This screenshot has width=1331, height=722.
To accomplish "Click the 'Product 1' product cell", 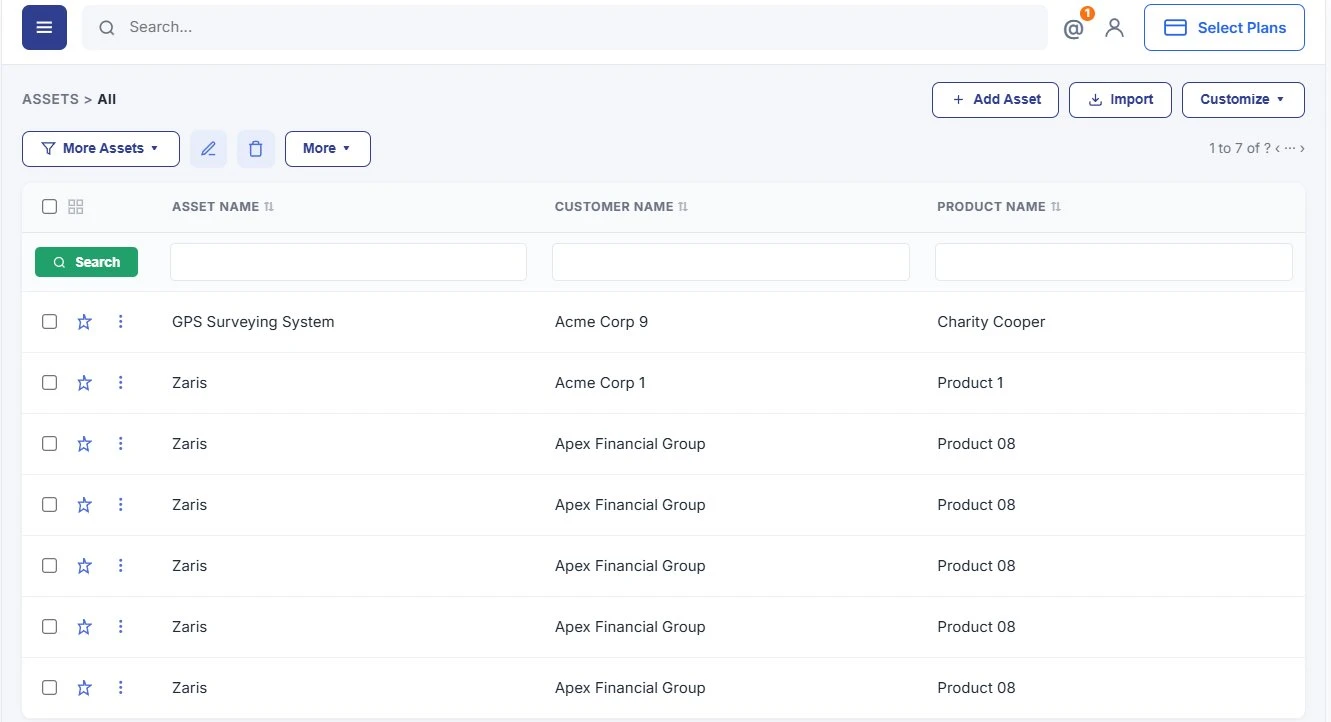I will point(970,383).
